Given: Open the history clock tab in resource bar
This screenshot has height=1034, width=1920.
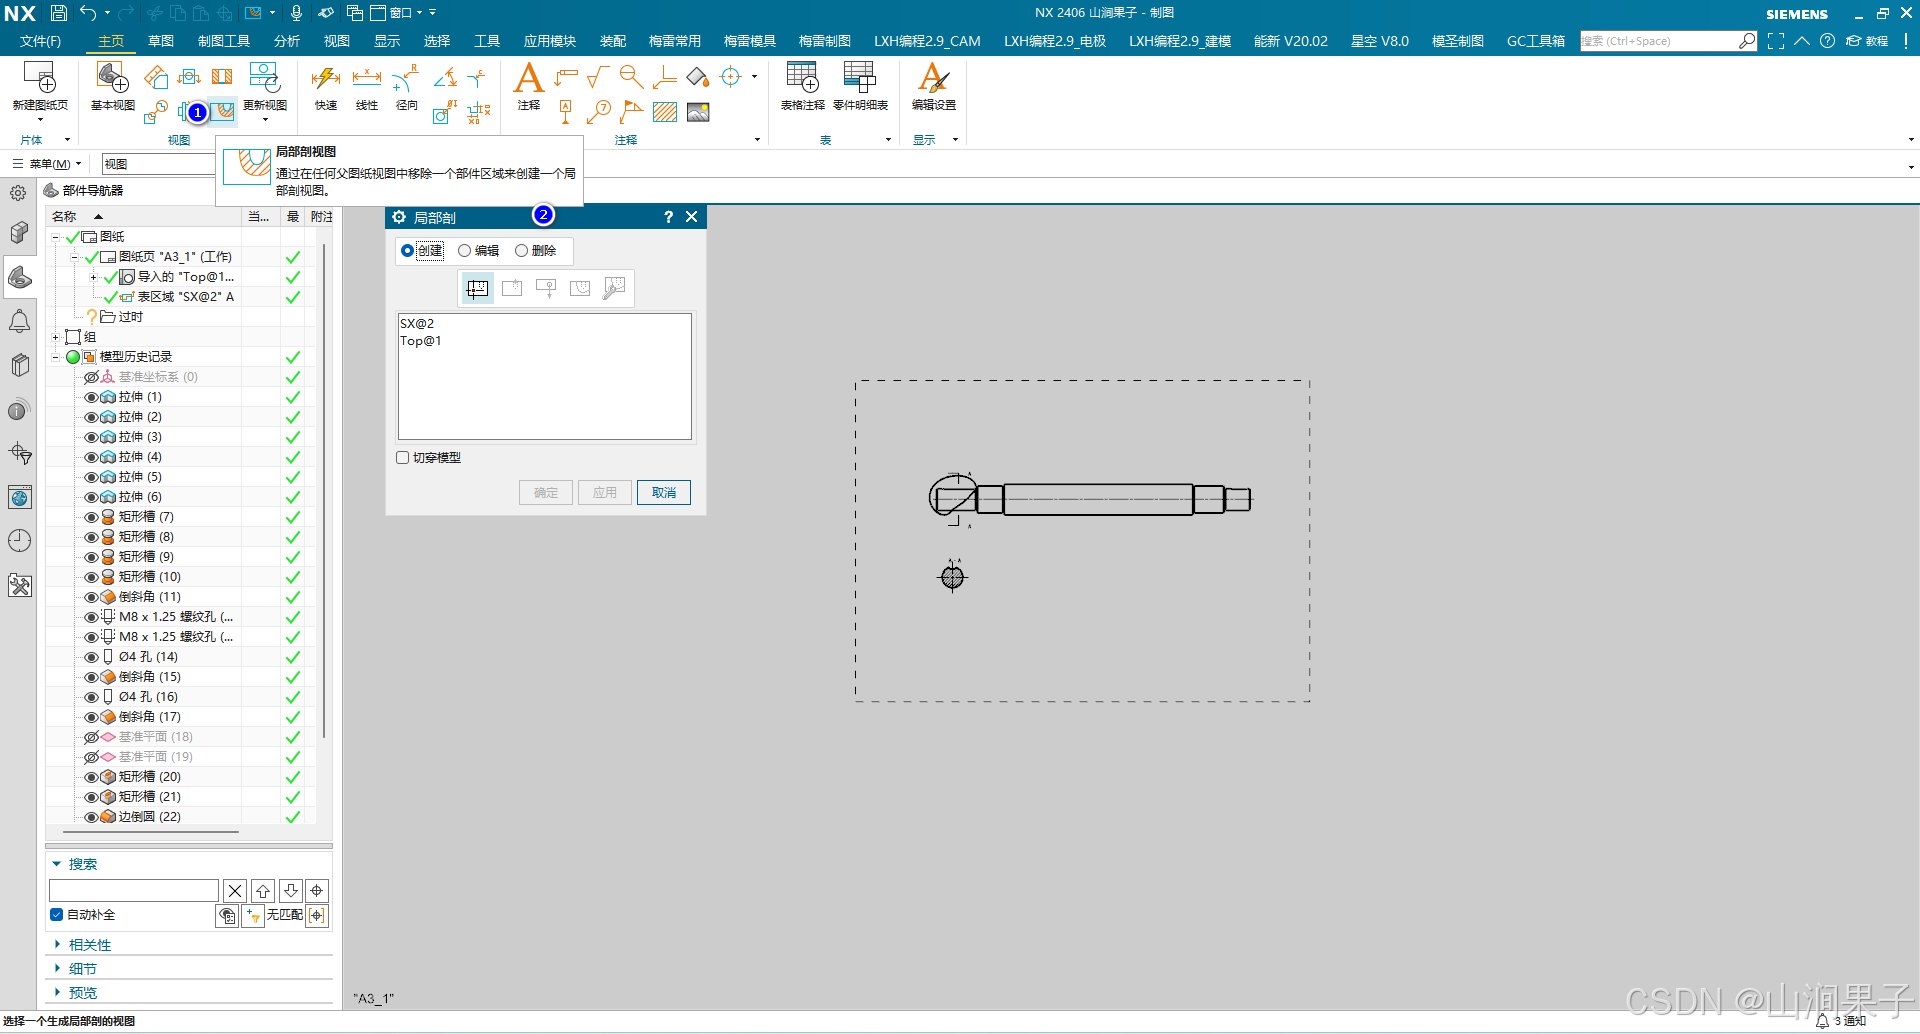Looking at the screenshot, I should tap(19, 541).
